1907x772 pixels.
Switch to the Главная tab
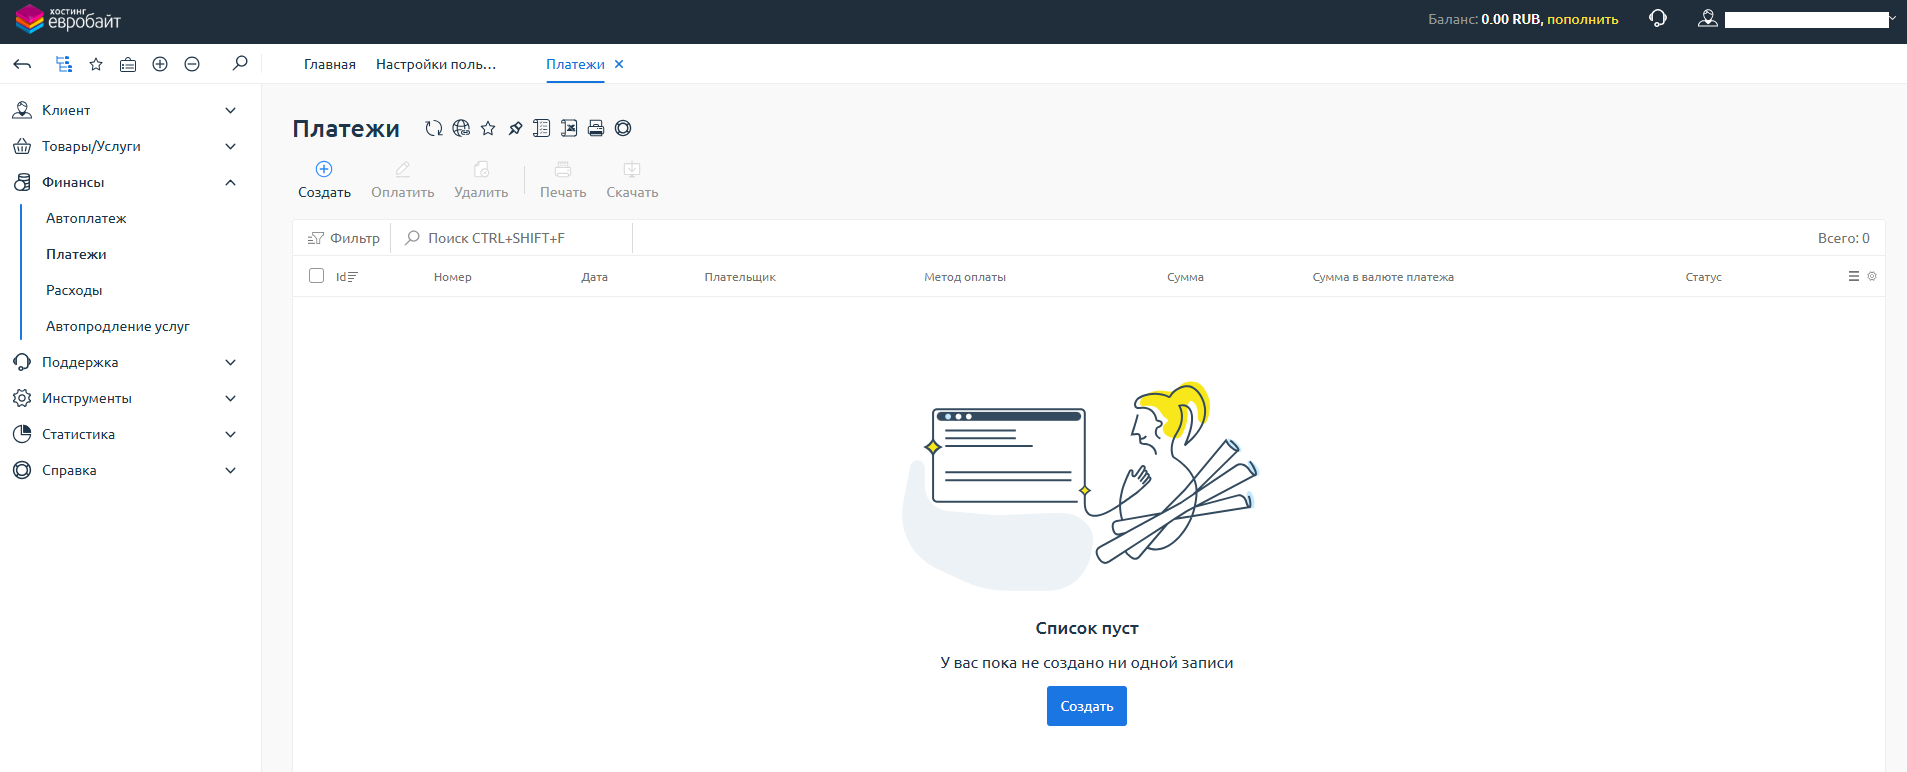pos(329,64)
